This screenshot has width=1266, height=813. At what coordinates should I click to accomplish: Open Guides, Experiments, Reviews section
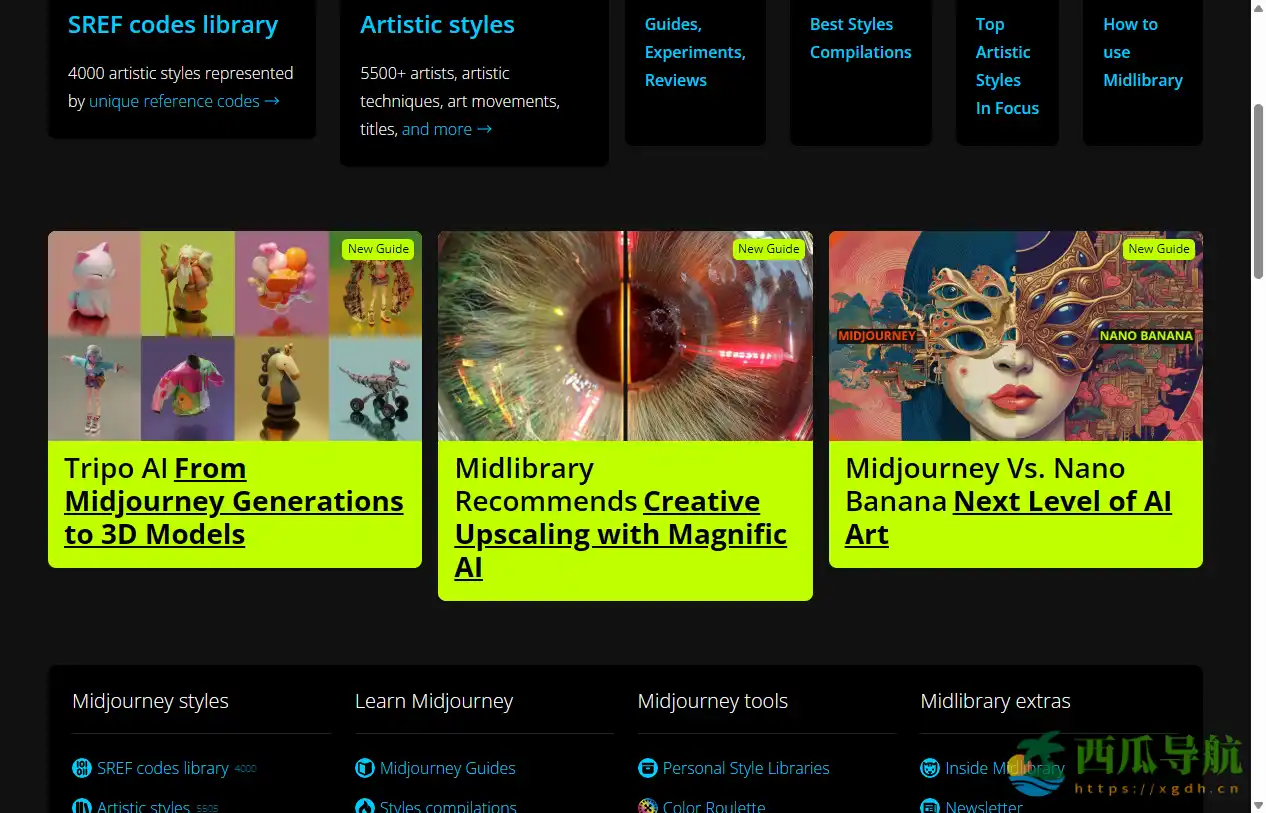click(x=694, y=52)
